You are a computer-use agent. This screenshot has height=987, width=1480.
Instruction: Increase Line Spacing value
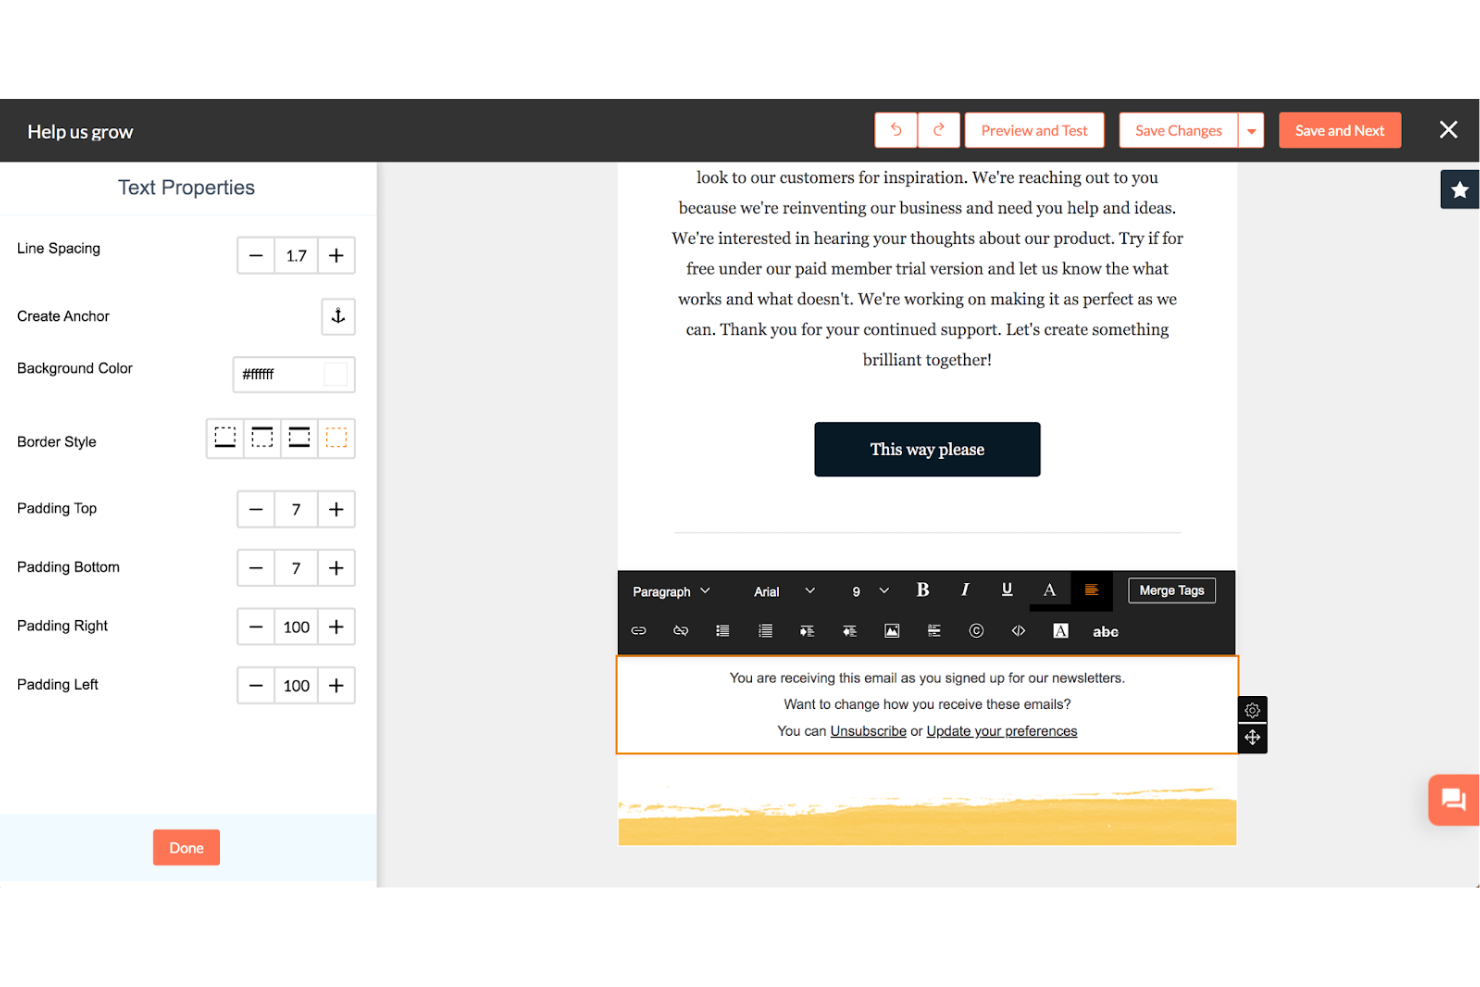[x=337, y=256]
